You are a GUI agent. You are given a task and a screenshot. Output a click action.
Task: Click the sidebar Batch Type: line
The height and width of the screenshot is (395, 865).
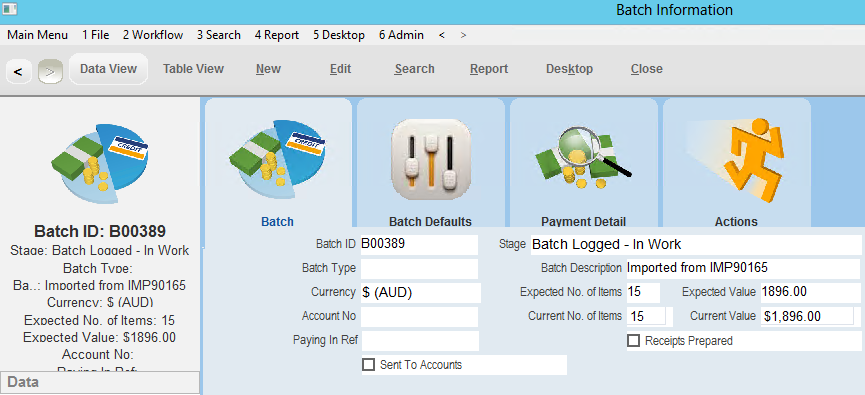pos(98,269)
